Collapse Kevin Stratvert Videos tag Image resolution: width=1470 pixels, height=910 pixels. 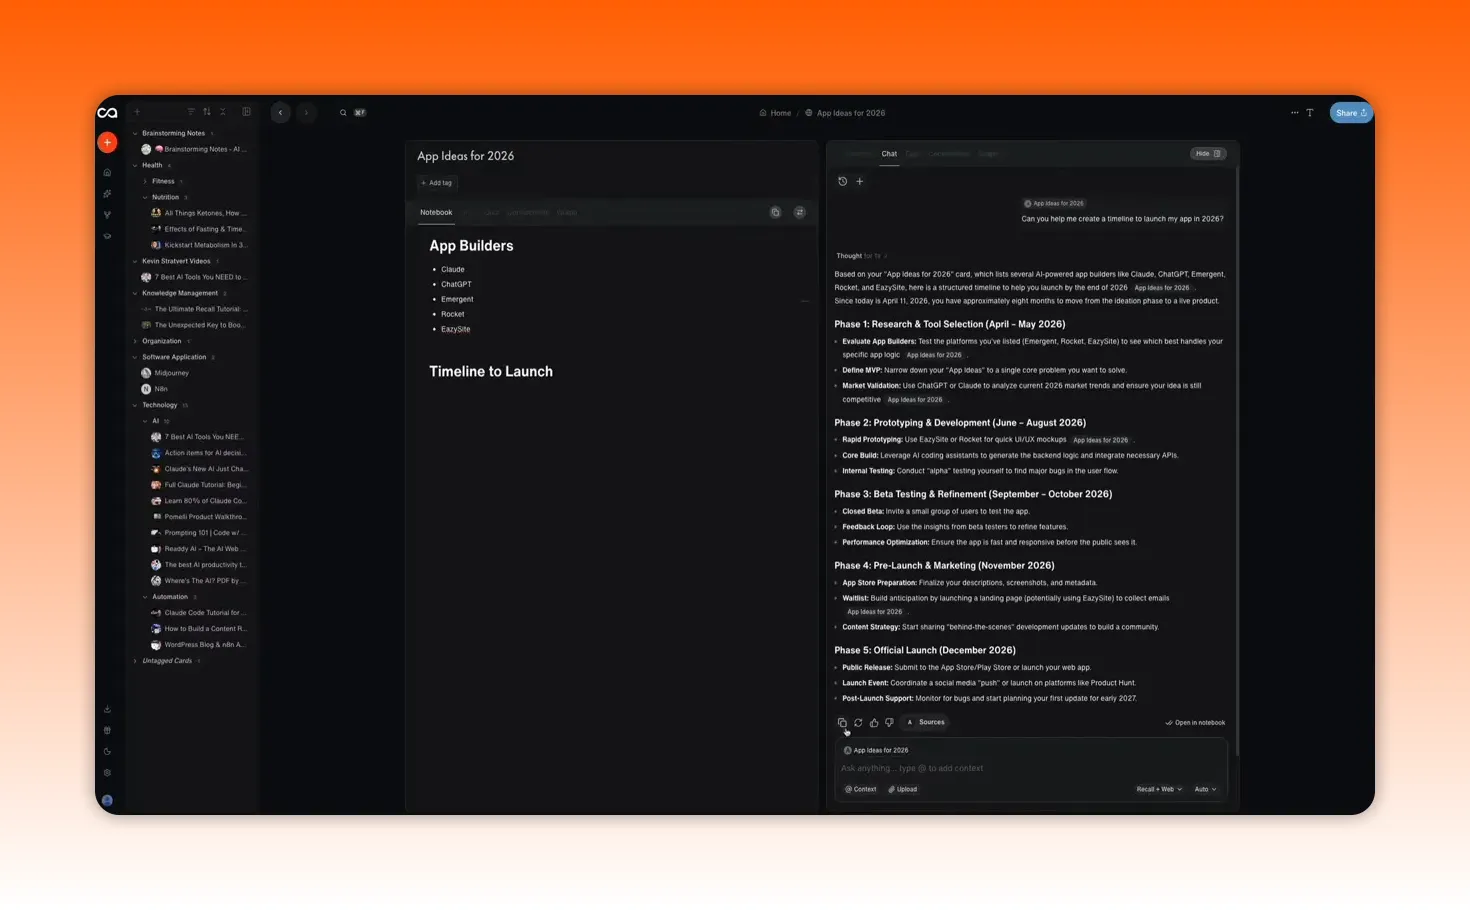[135, 261]
